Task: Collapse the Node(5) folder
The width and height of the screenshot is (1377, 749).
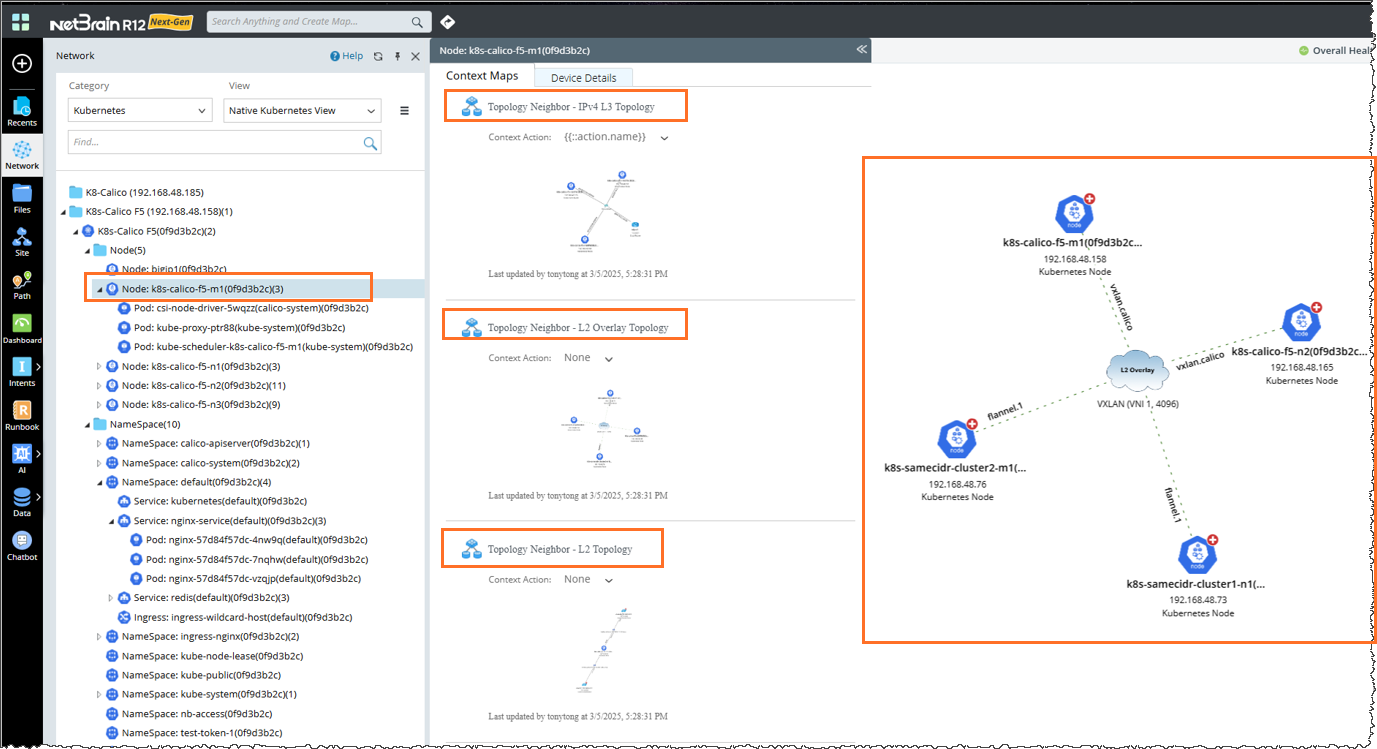Action: click(x=87, y=250)
